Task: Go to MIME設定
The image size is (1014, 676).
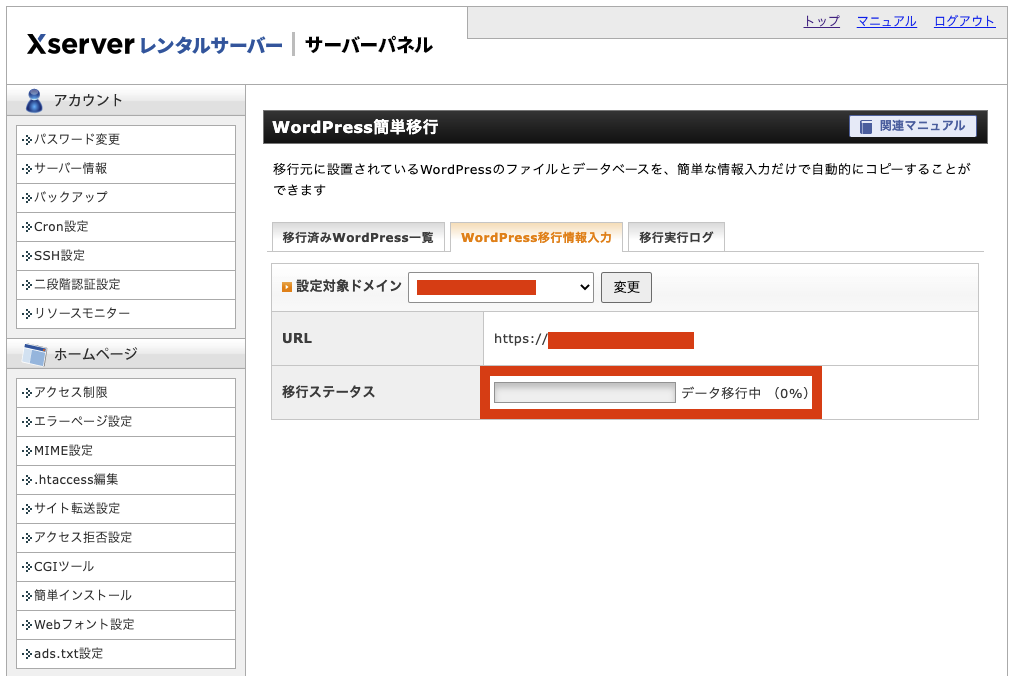Action: [x=126, y=451]
